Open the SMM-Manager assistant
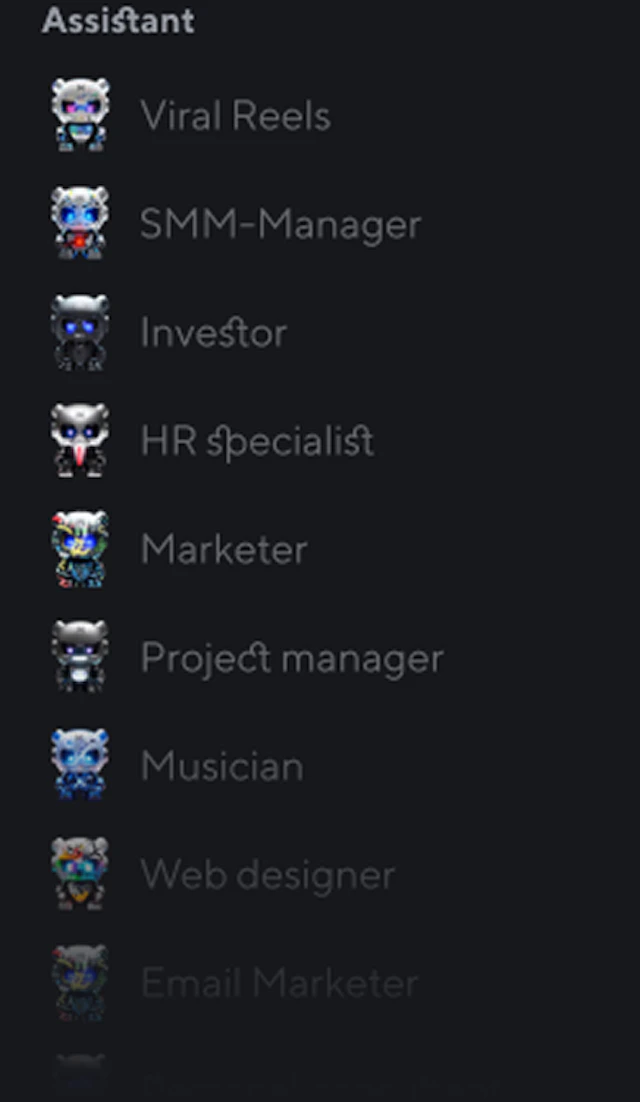 (280, 225)
